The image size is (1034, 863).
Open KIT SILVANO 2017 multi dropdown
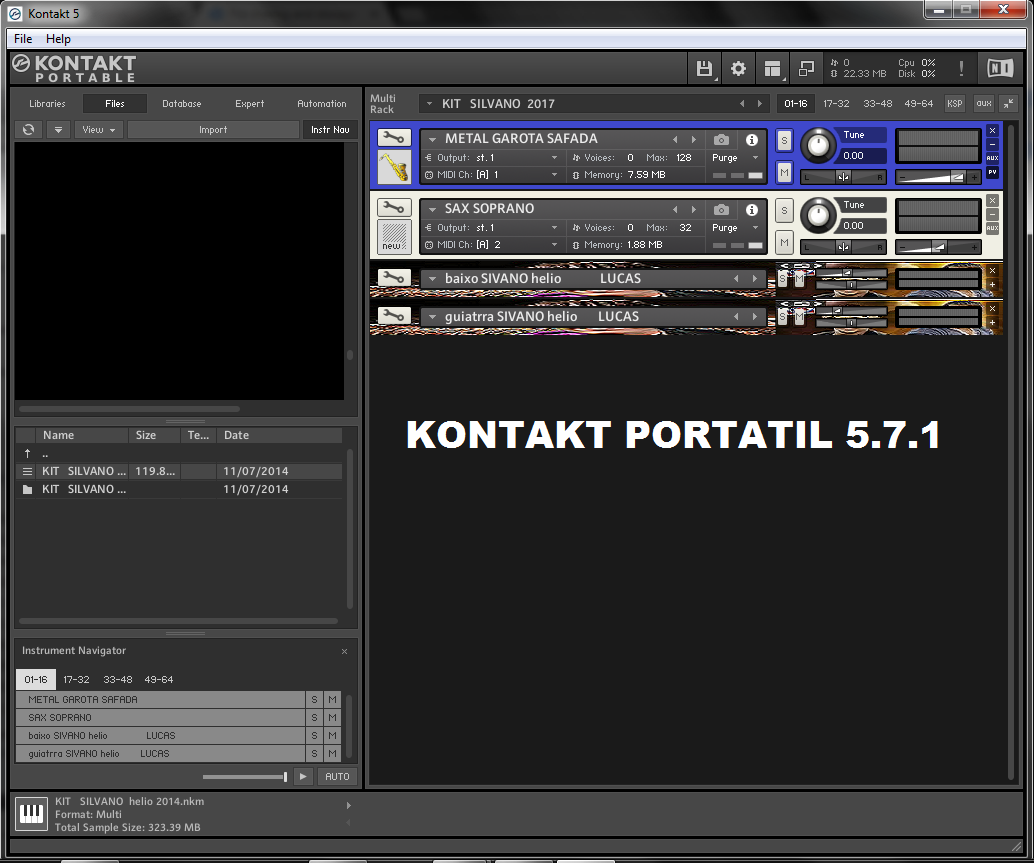(429, 104)
